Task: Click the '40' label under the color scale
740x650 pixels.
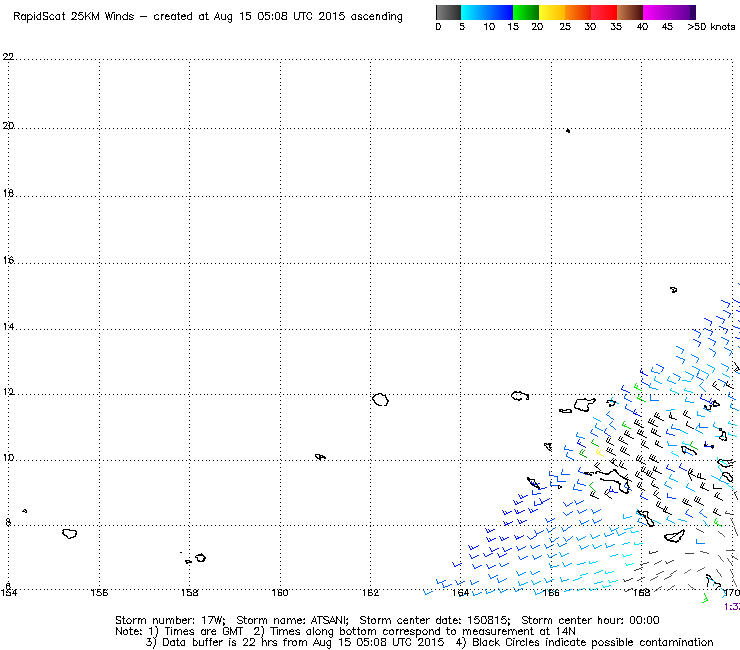Action: [x=642, y=26]
